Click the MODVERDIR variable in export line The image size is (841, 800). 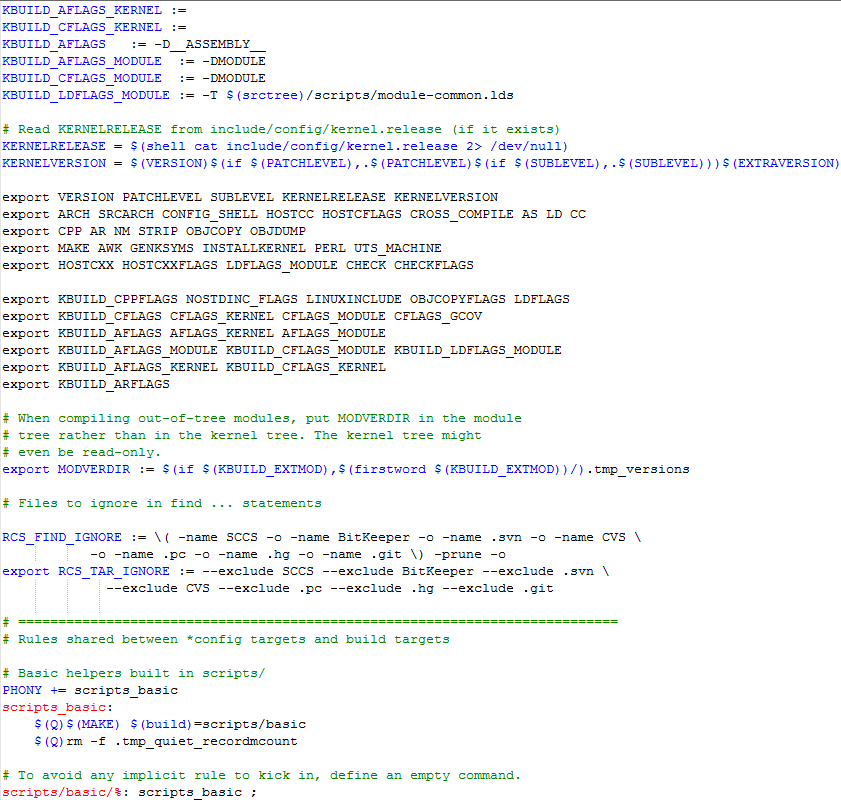(x=94, y=470)
